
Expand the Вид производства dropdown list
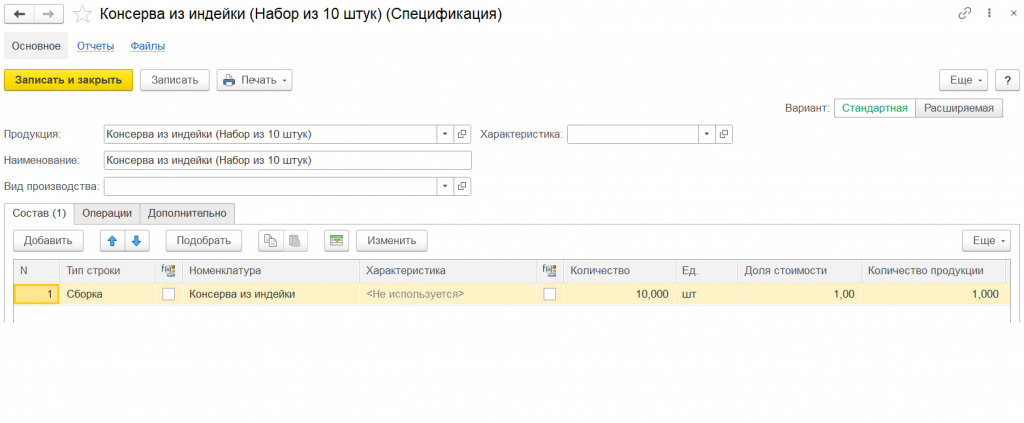(445, 186)
